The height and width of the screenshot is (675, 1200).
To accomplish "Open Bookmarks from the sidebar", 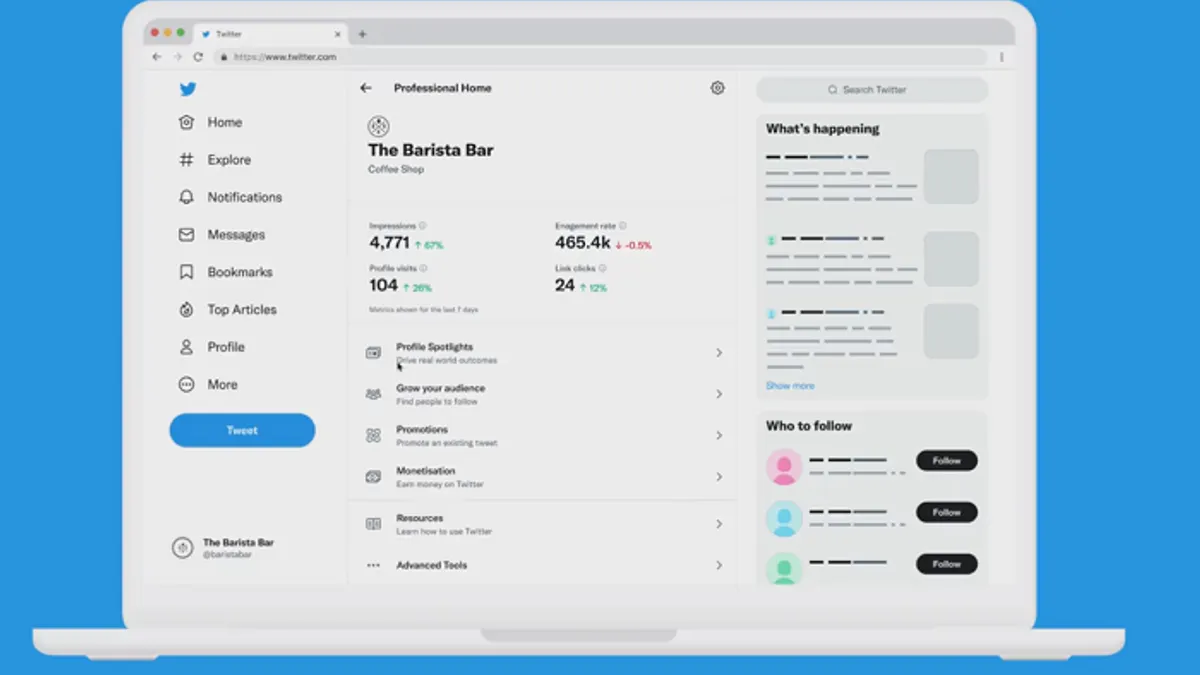I will pos(225,272).
